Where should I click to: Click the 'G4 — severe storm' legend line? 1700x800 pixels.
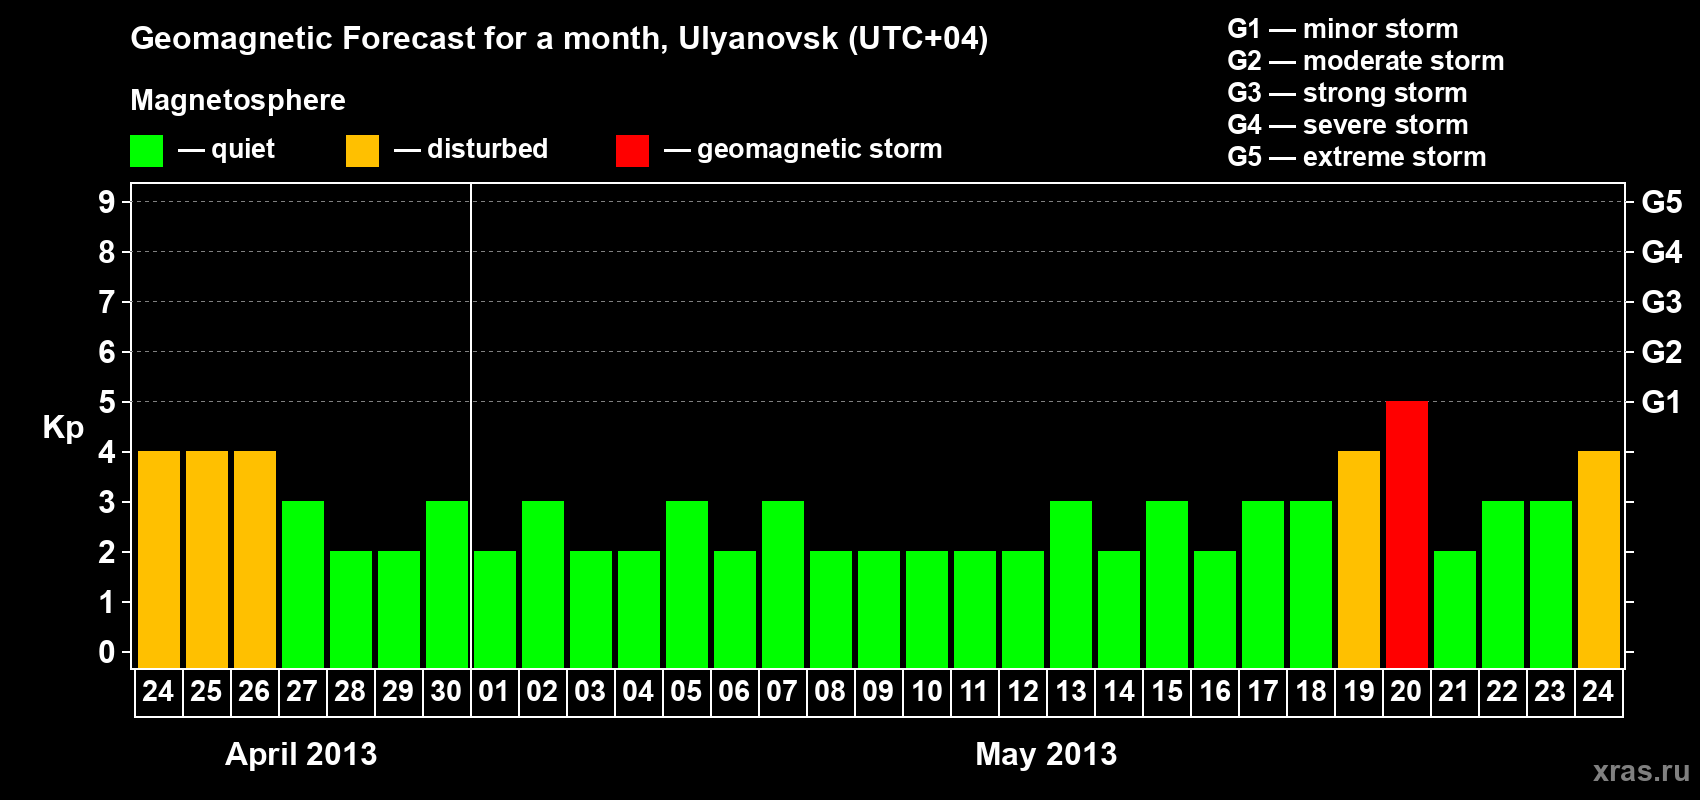(x=1348, y=125)
